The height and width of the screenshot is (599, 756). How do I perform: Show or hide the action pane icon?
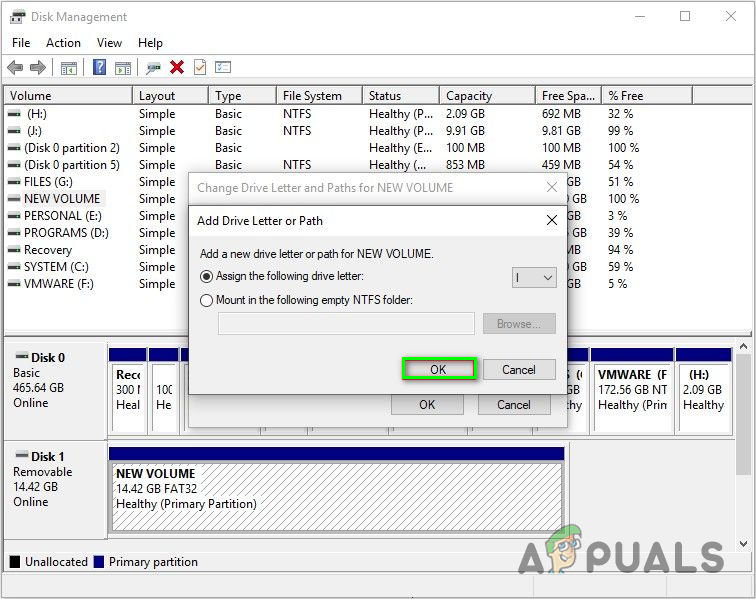point(123,68)
